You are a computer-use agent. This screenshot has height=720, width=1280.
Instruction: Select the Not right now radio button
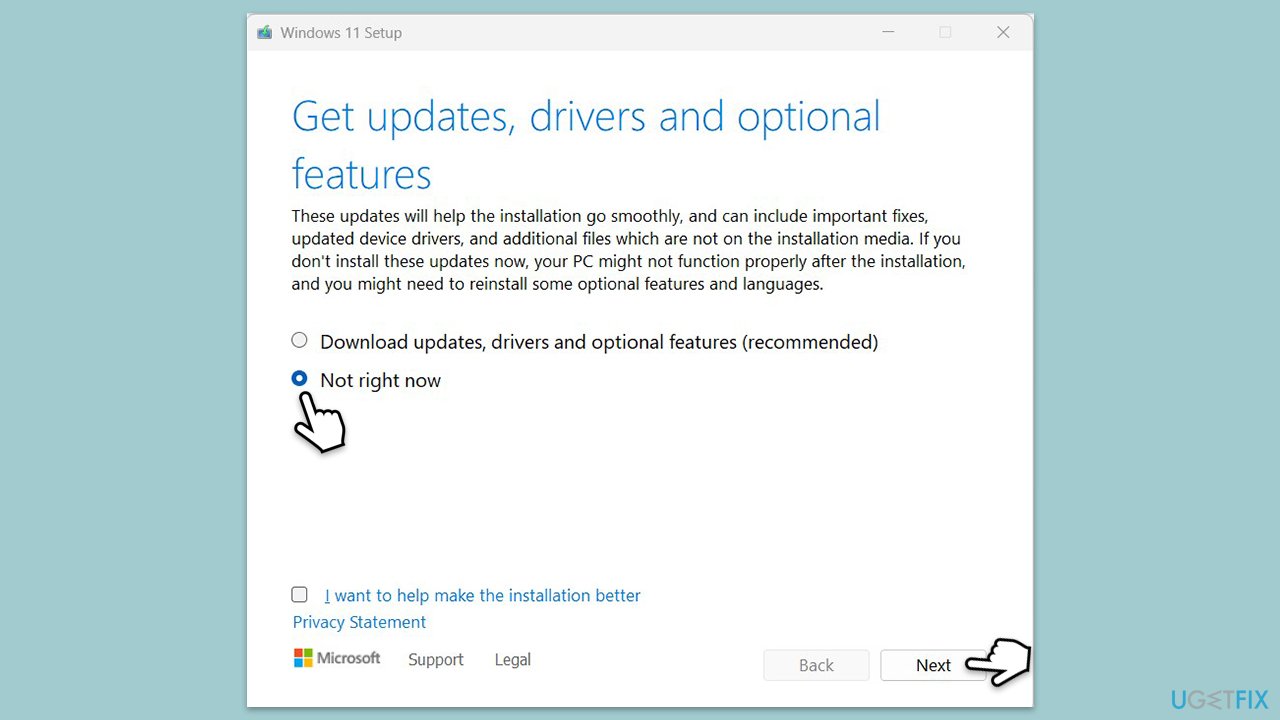click(299, 378)
